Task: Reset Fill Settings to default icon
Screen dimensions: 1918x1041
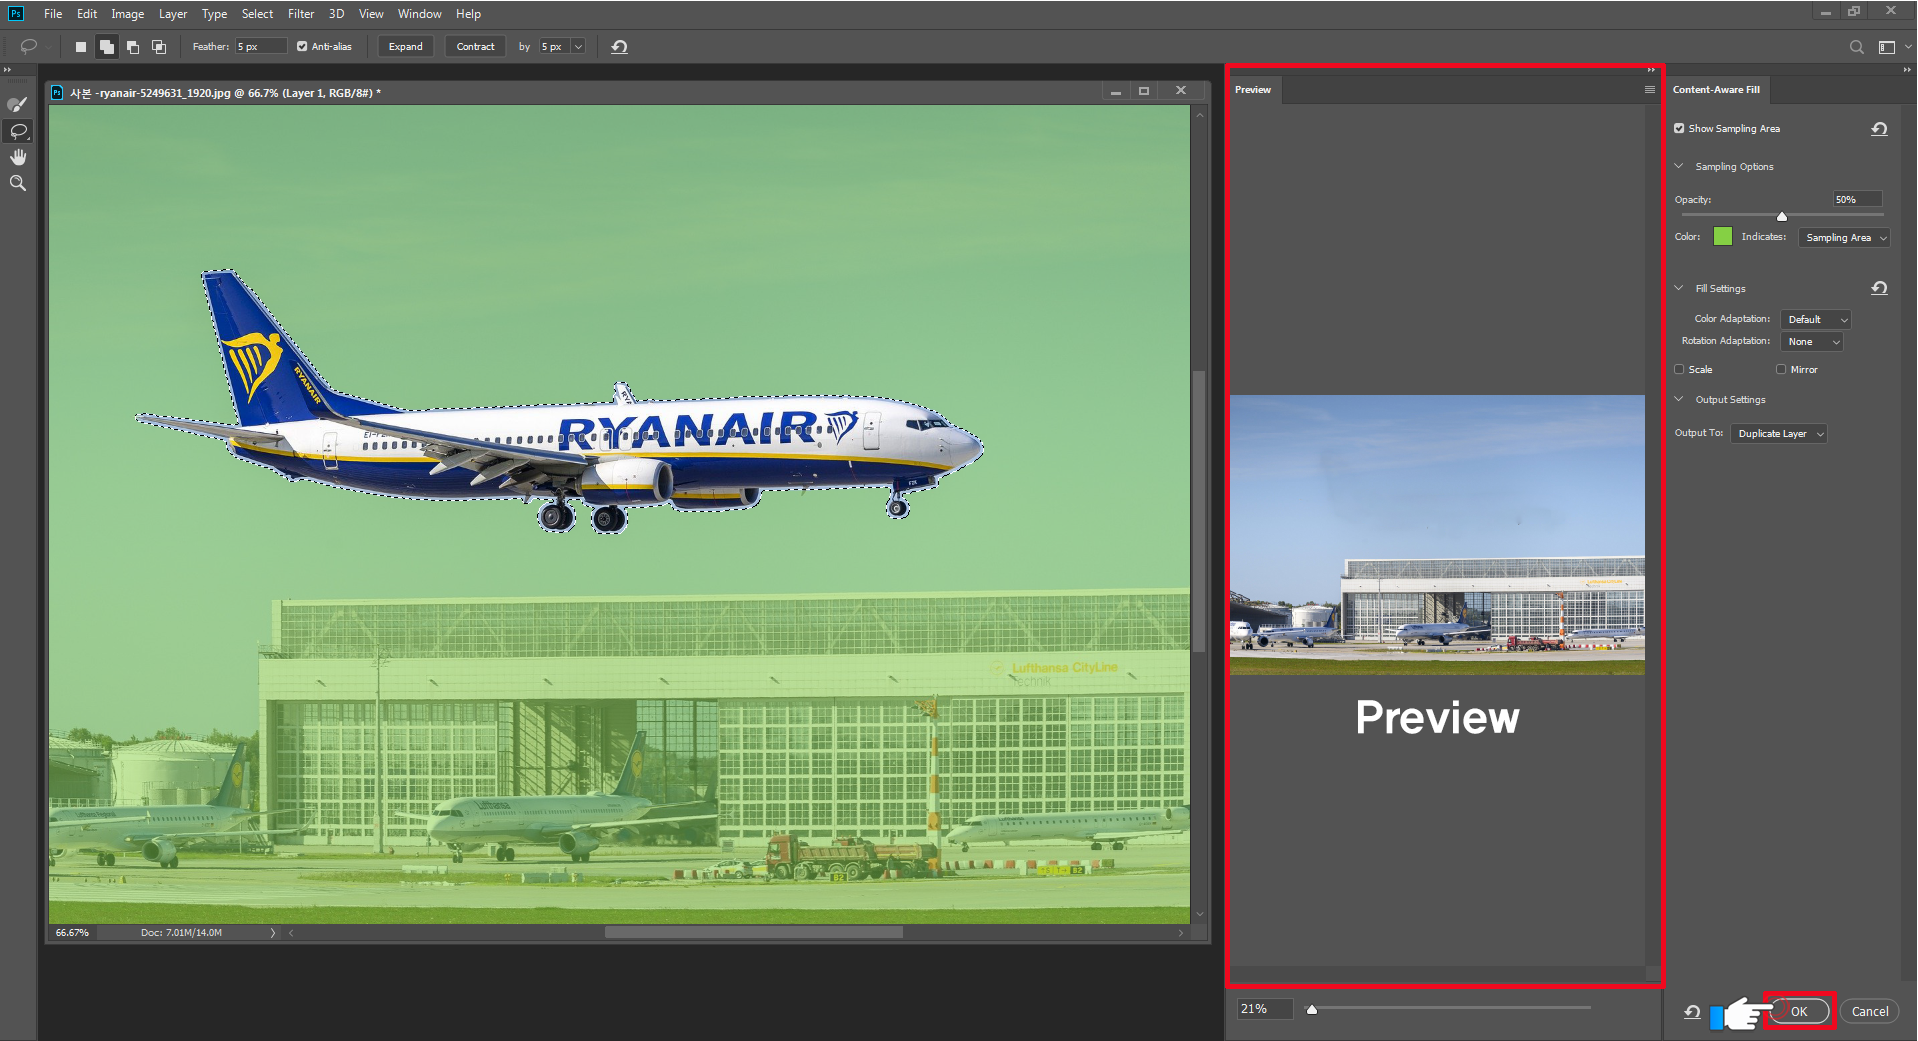Action: 1879,288
